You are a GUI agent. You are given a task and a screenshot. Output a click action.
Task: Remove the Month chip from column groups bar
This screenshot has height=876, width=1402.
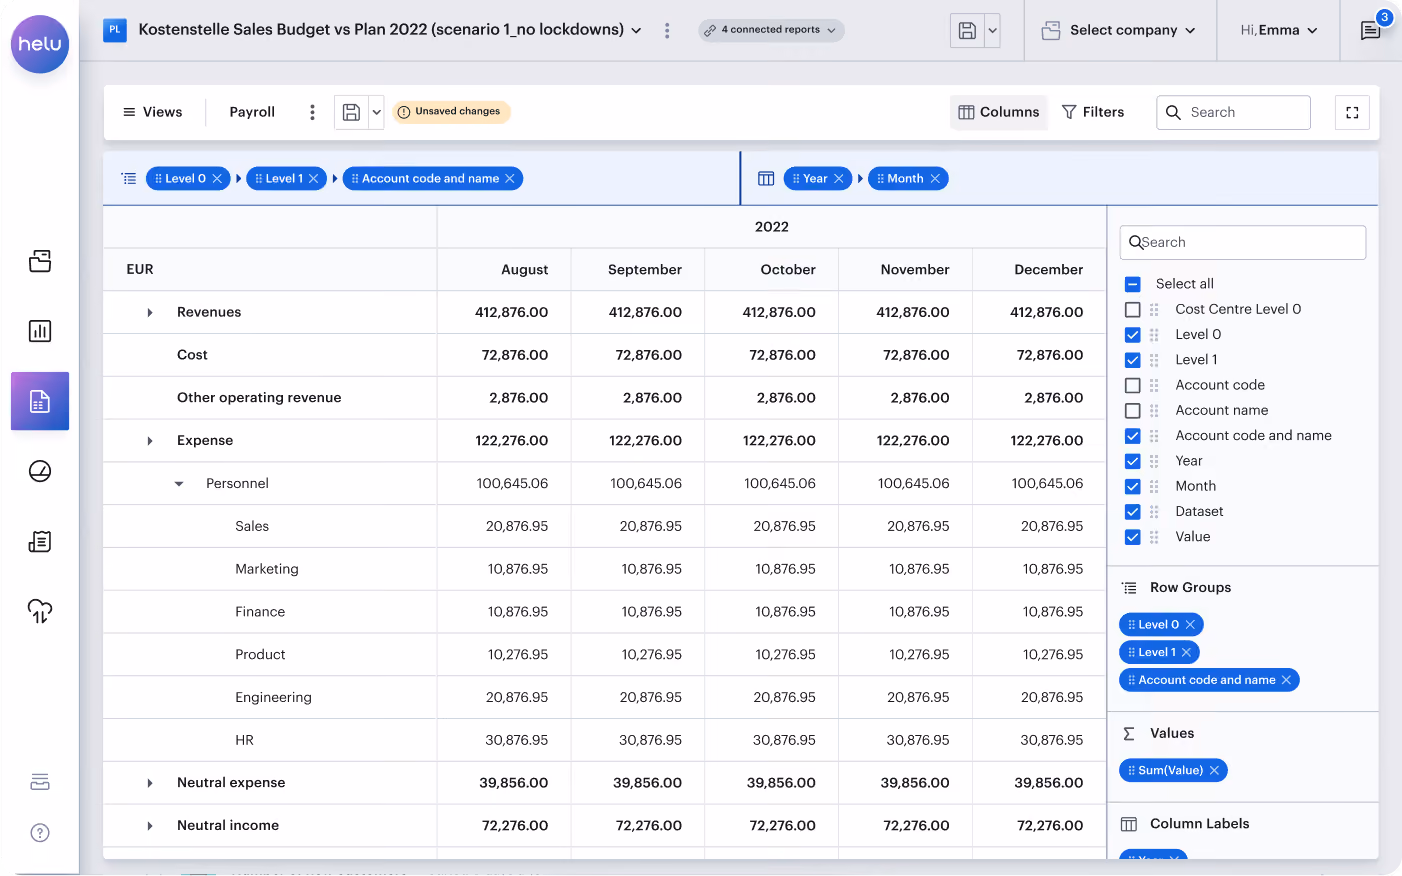[x=935, y=179]
